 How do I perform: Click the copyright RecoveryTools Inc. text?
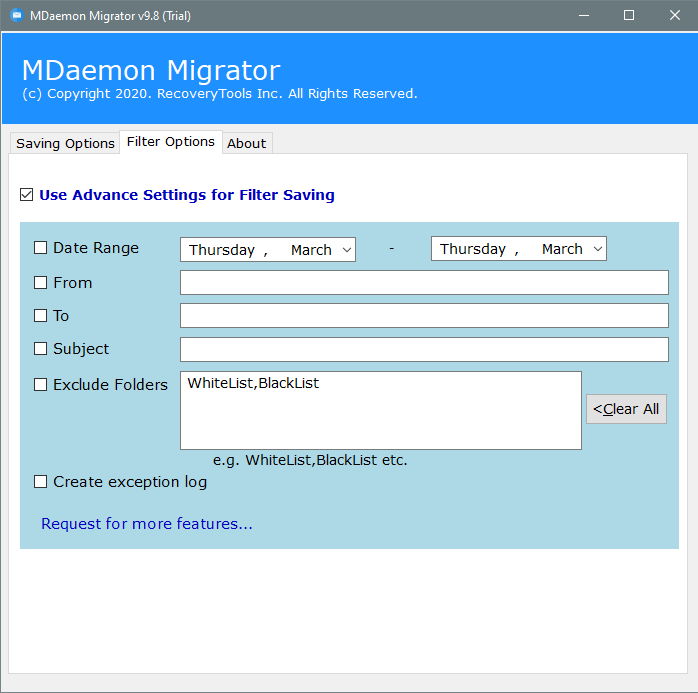pos(220,94)
